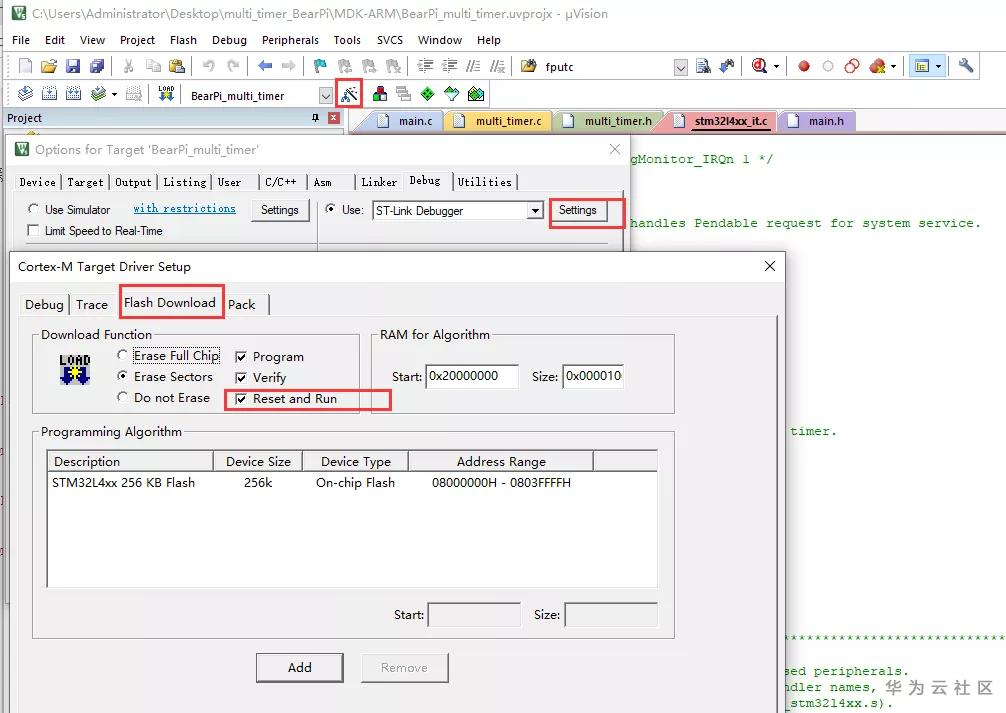This screenshot has width=1006, height=713.
Task: Toggle the Reset and Run checkbox
Action: pyautogui.click(x=241, y=399)
